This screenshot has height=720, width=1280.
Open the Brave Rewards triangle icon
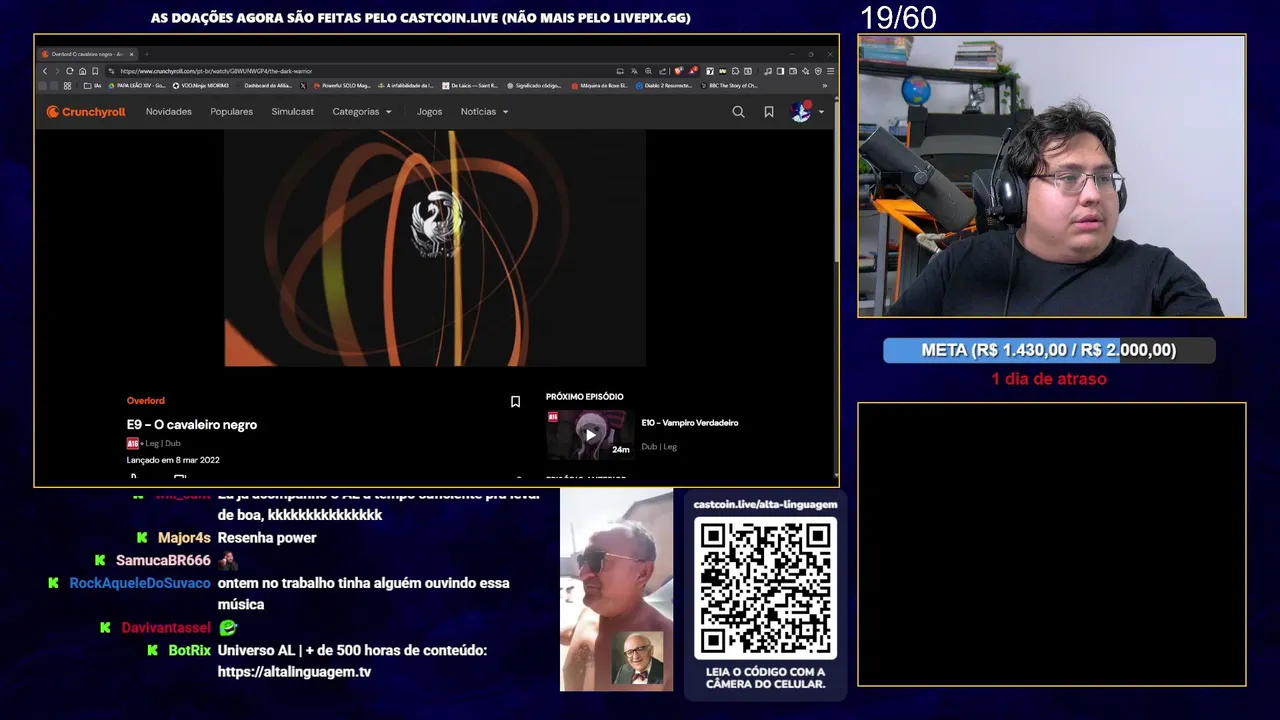pos(693,71)
